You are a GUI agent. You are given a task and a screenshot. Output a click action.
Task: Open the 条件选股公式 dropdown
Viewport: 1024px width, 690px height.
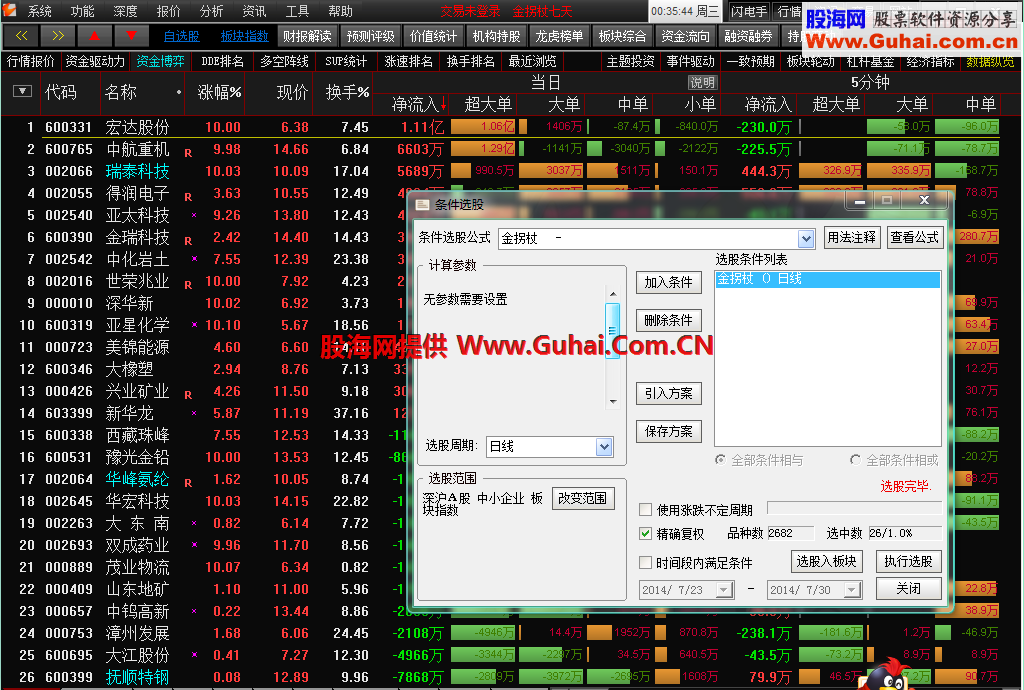(x=807, y=239)
